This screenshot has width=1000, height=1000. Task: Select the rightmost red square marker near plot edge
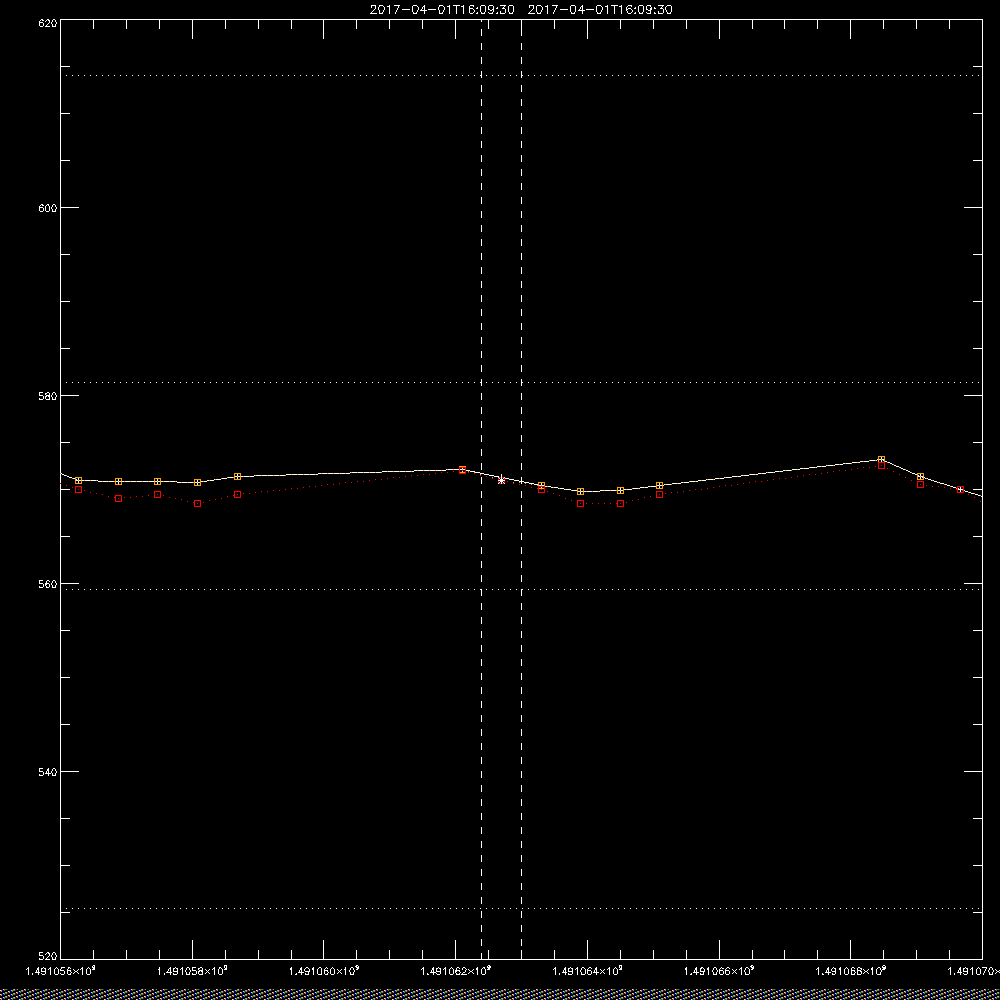point(960,489)
